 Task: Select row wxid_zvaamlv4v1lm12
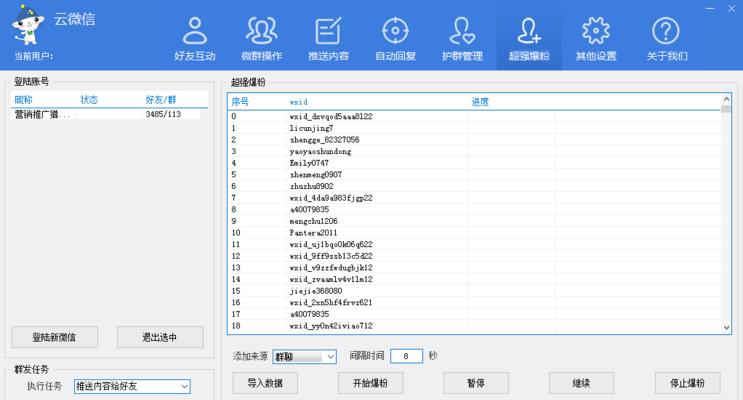pyautogui.click(x=475, y=279)
